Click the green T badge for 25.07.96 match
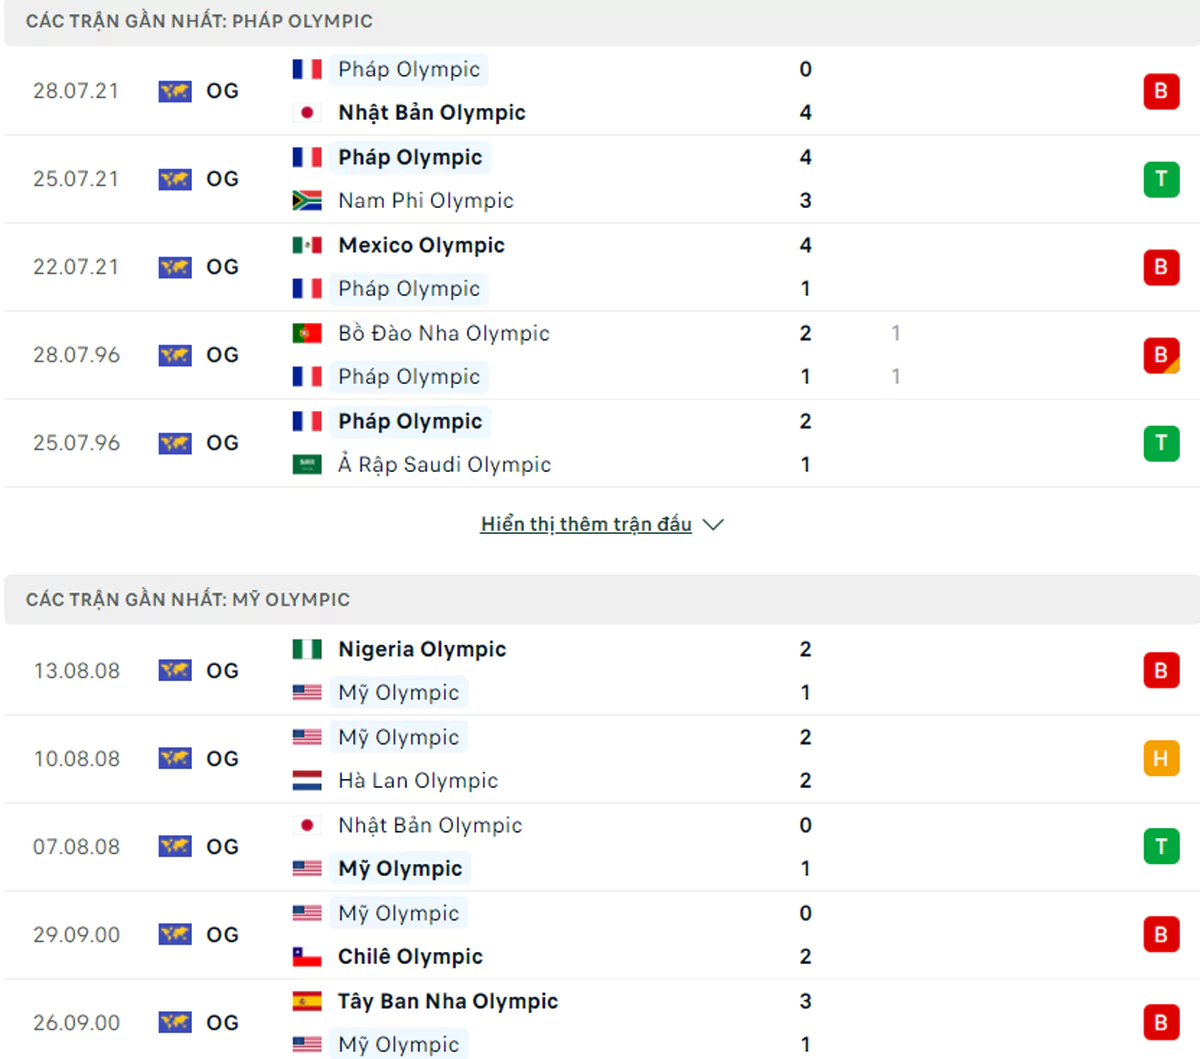 1161,443
